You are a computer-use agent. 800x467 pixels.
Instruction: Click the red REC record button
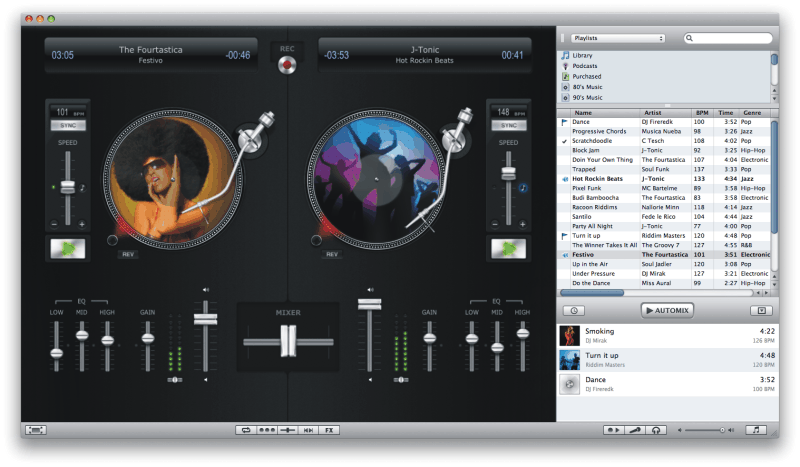point(288,66)
